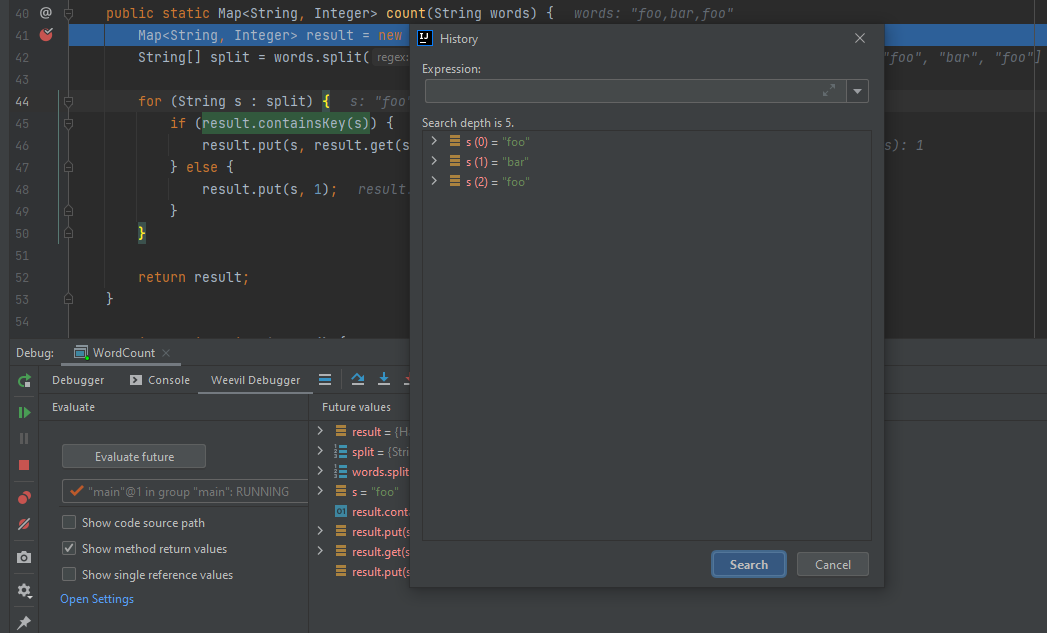Viewport: 1047px width, 633px height.
Task: Expand the split future value
Action: pyautogui.click(x=320, y=451)
